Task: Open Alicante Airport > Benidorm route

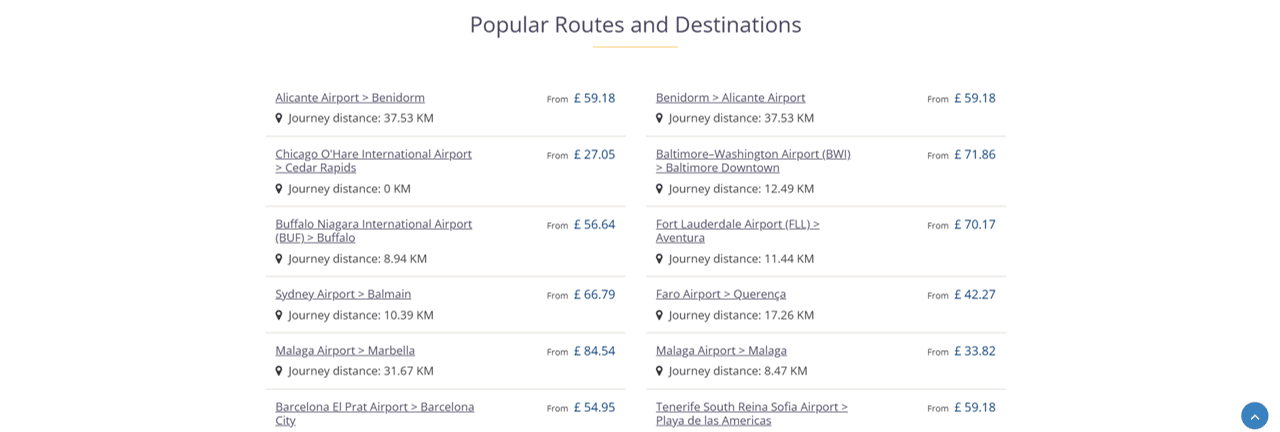Action: point(350,98)
